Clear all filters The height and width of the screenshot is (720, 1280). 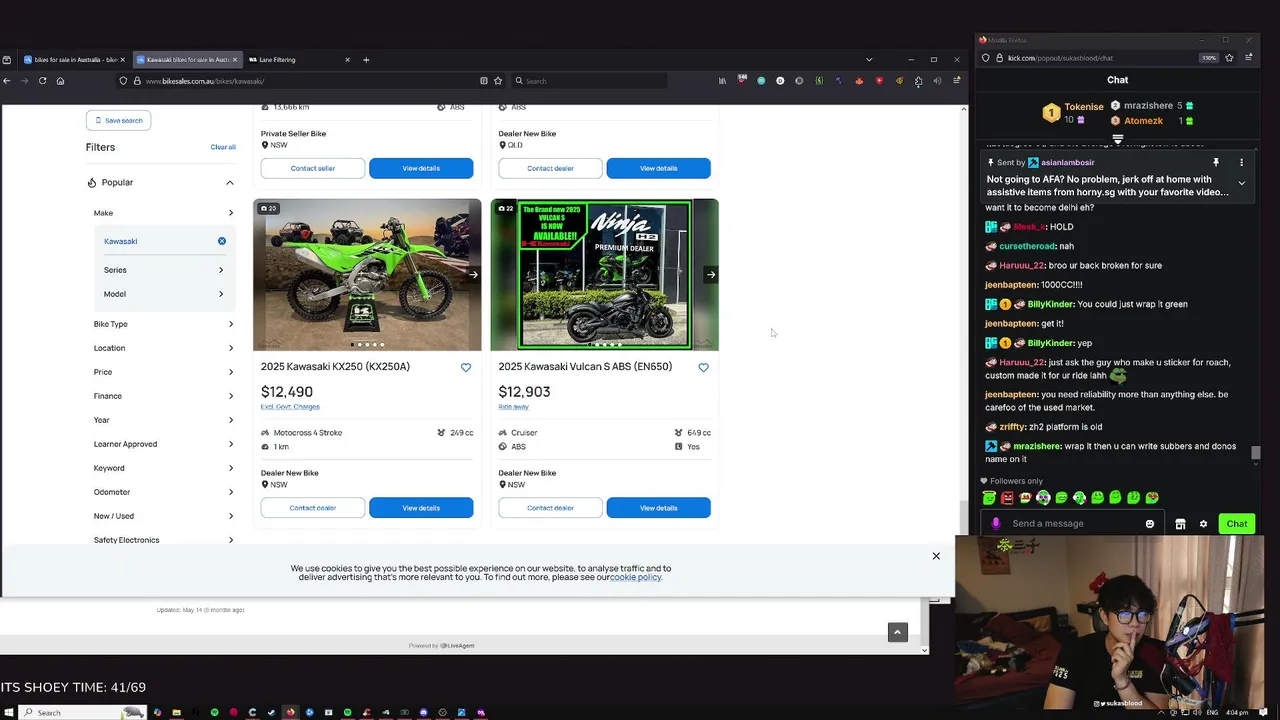[x=223, y=147]
